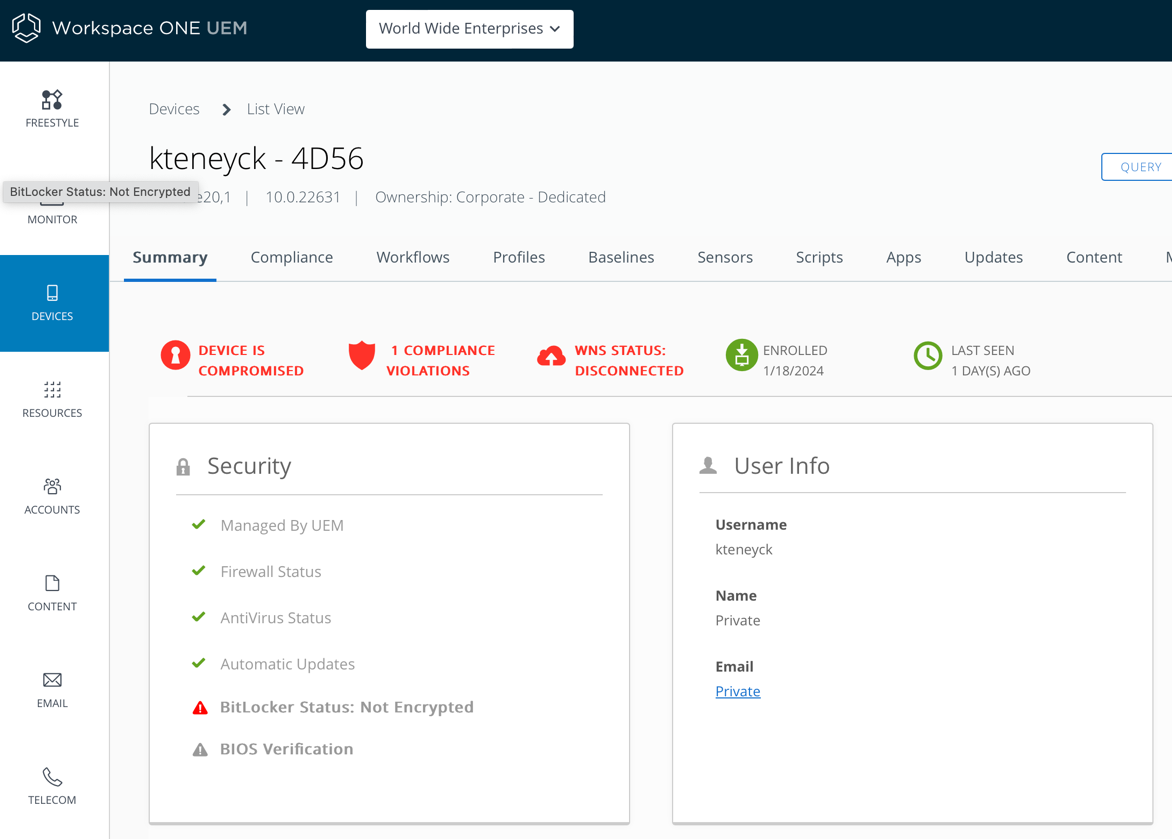
Task: Click the red Device Is Compromised keyhole icon
Action: pos(175,355)
